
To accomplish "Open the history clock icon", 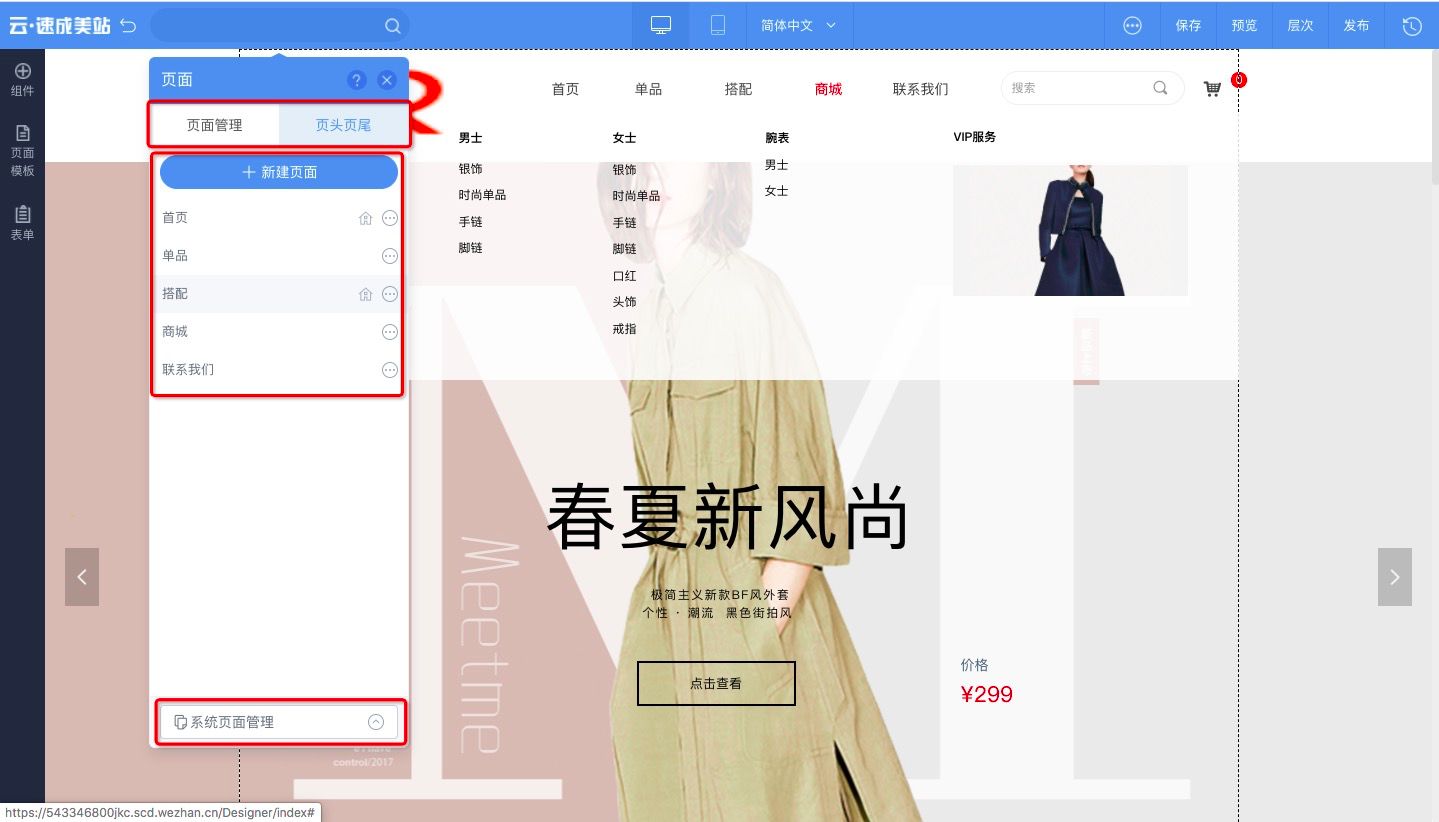I will tap(1411, 26).
